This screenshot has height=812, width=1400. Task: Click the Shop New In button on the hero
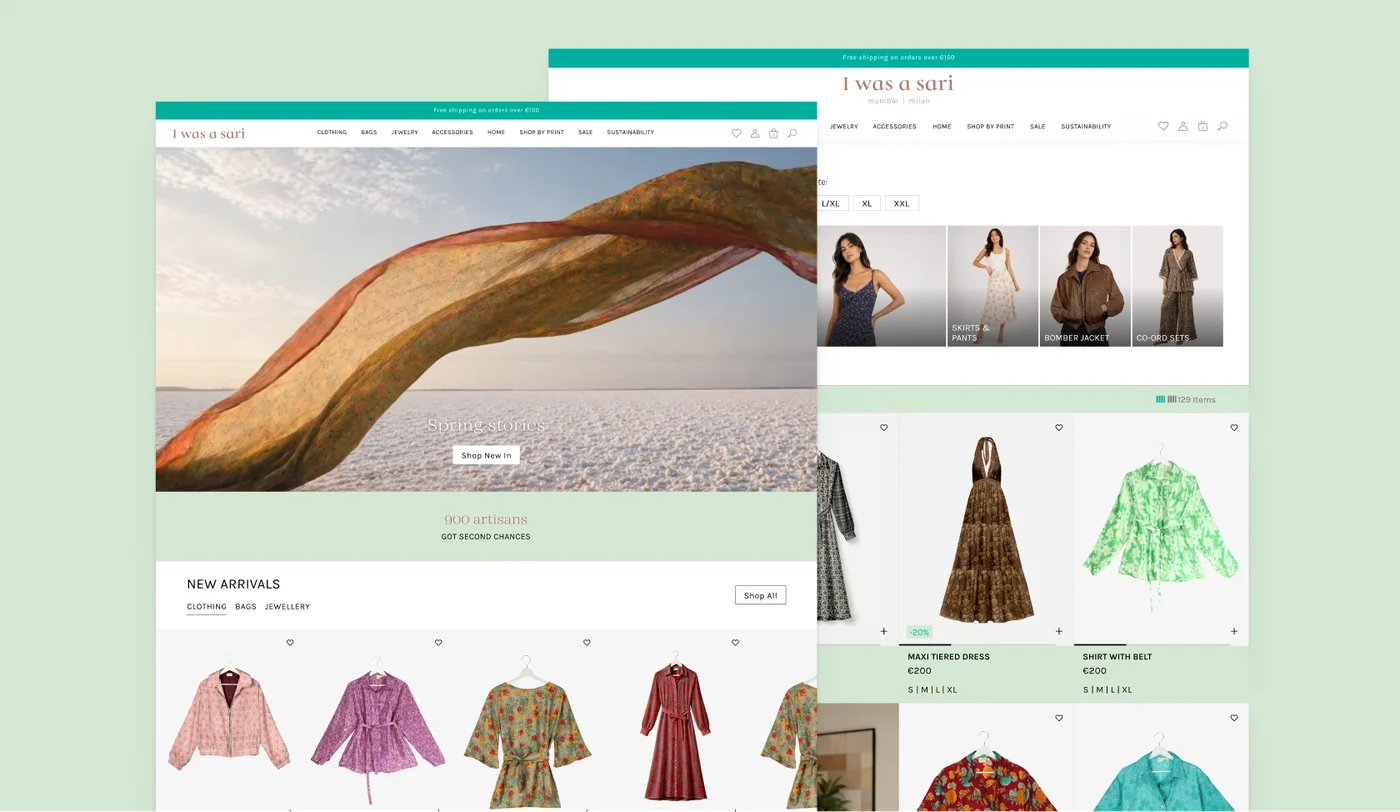tap(486, 455)
